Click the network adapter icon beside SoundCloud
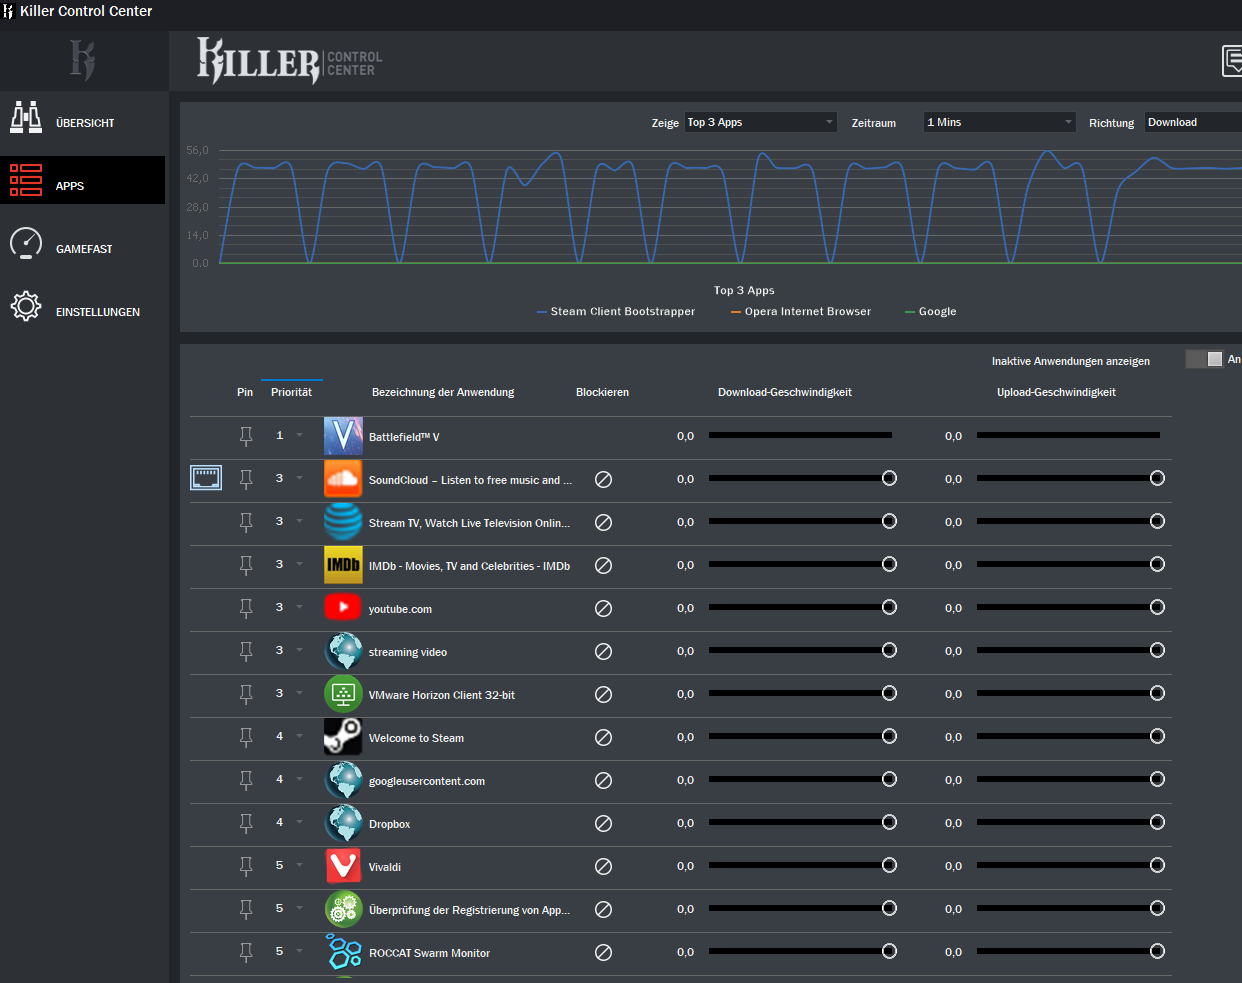 click(x=206, y=478)
